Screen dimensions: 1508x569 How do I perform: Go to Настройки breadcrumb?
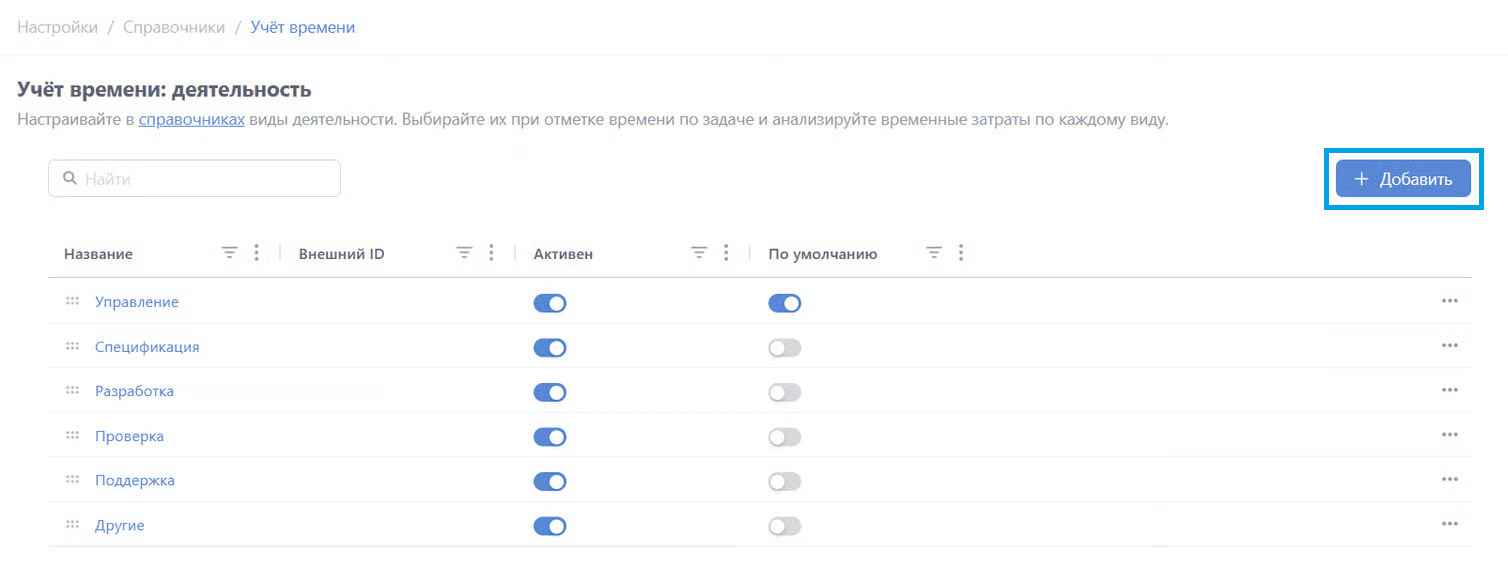[57, 27]
